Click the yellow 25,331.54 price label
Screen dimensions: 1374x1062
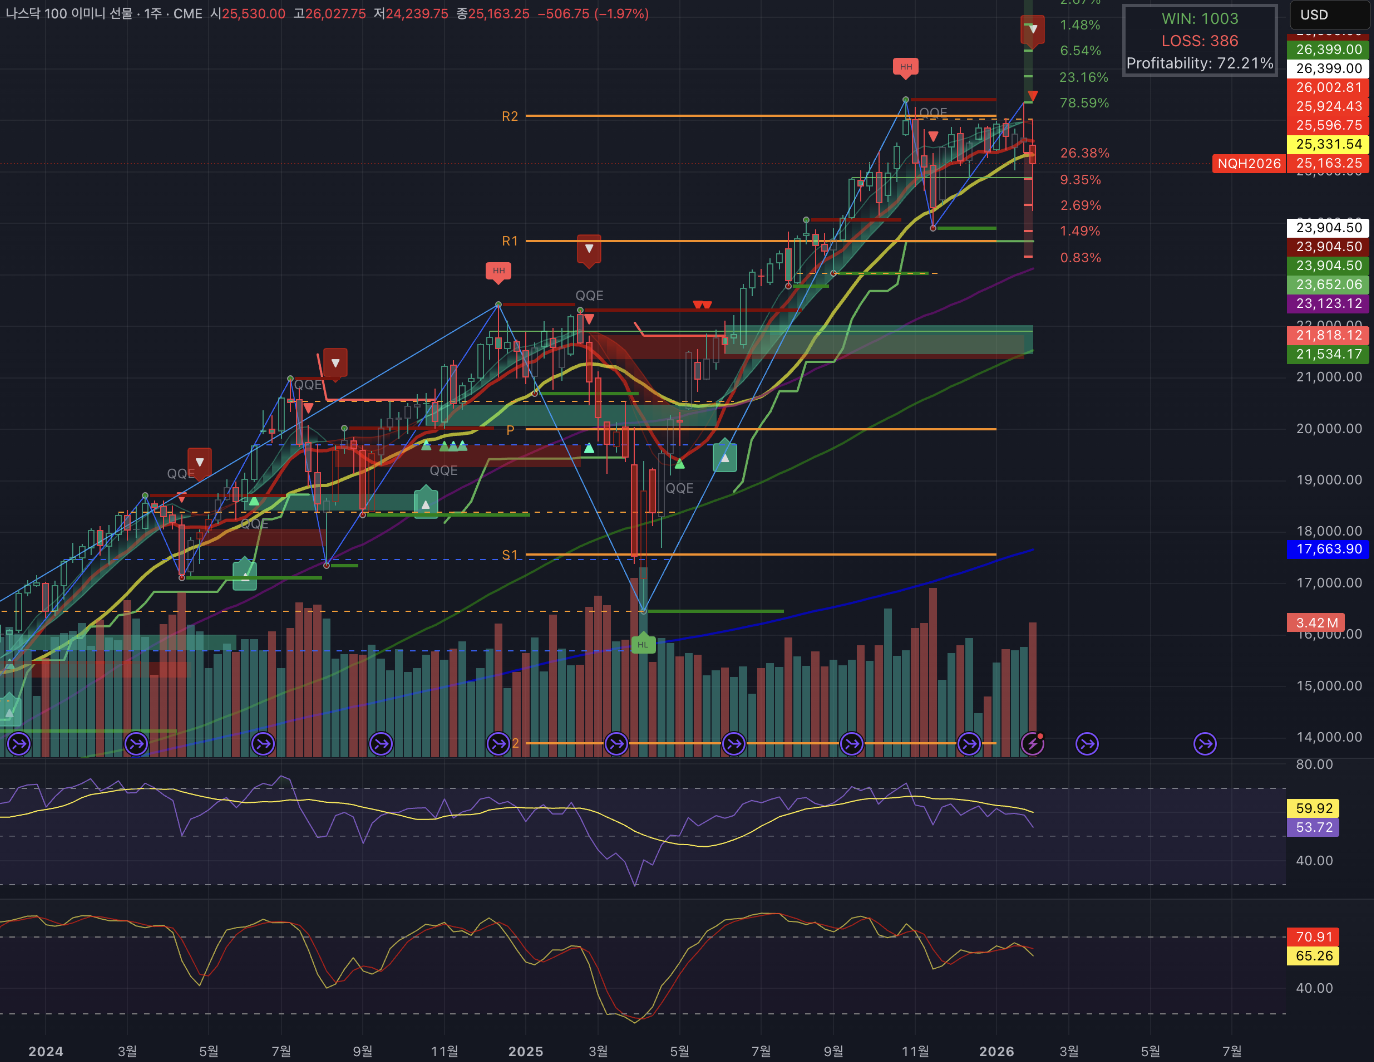coord(1328,144)
